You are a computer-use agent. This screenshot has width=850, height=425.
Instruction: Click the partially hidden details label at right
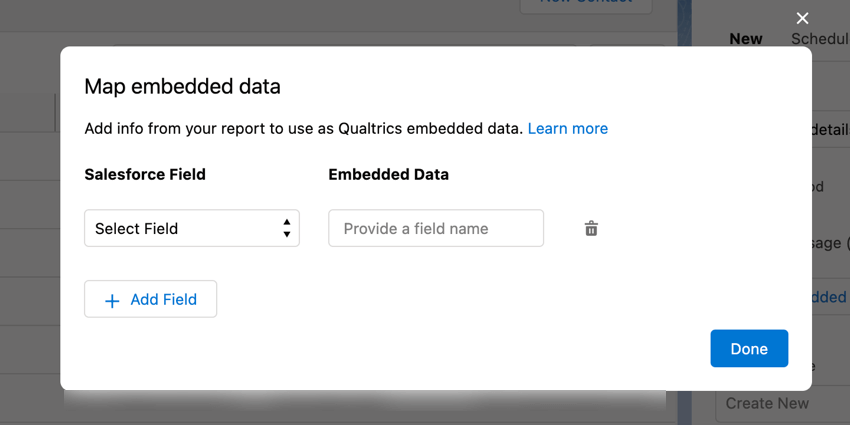830,130
